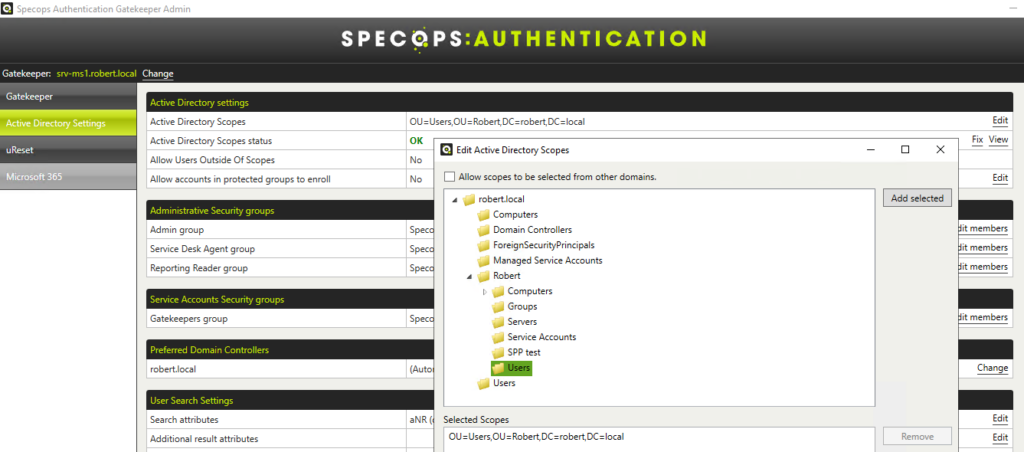Collapse the Robert OU node
Screen dimensions: 1024x452
[469, 277]
